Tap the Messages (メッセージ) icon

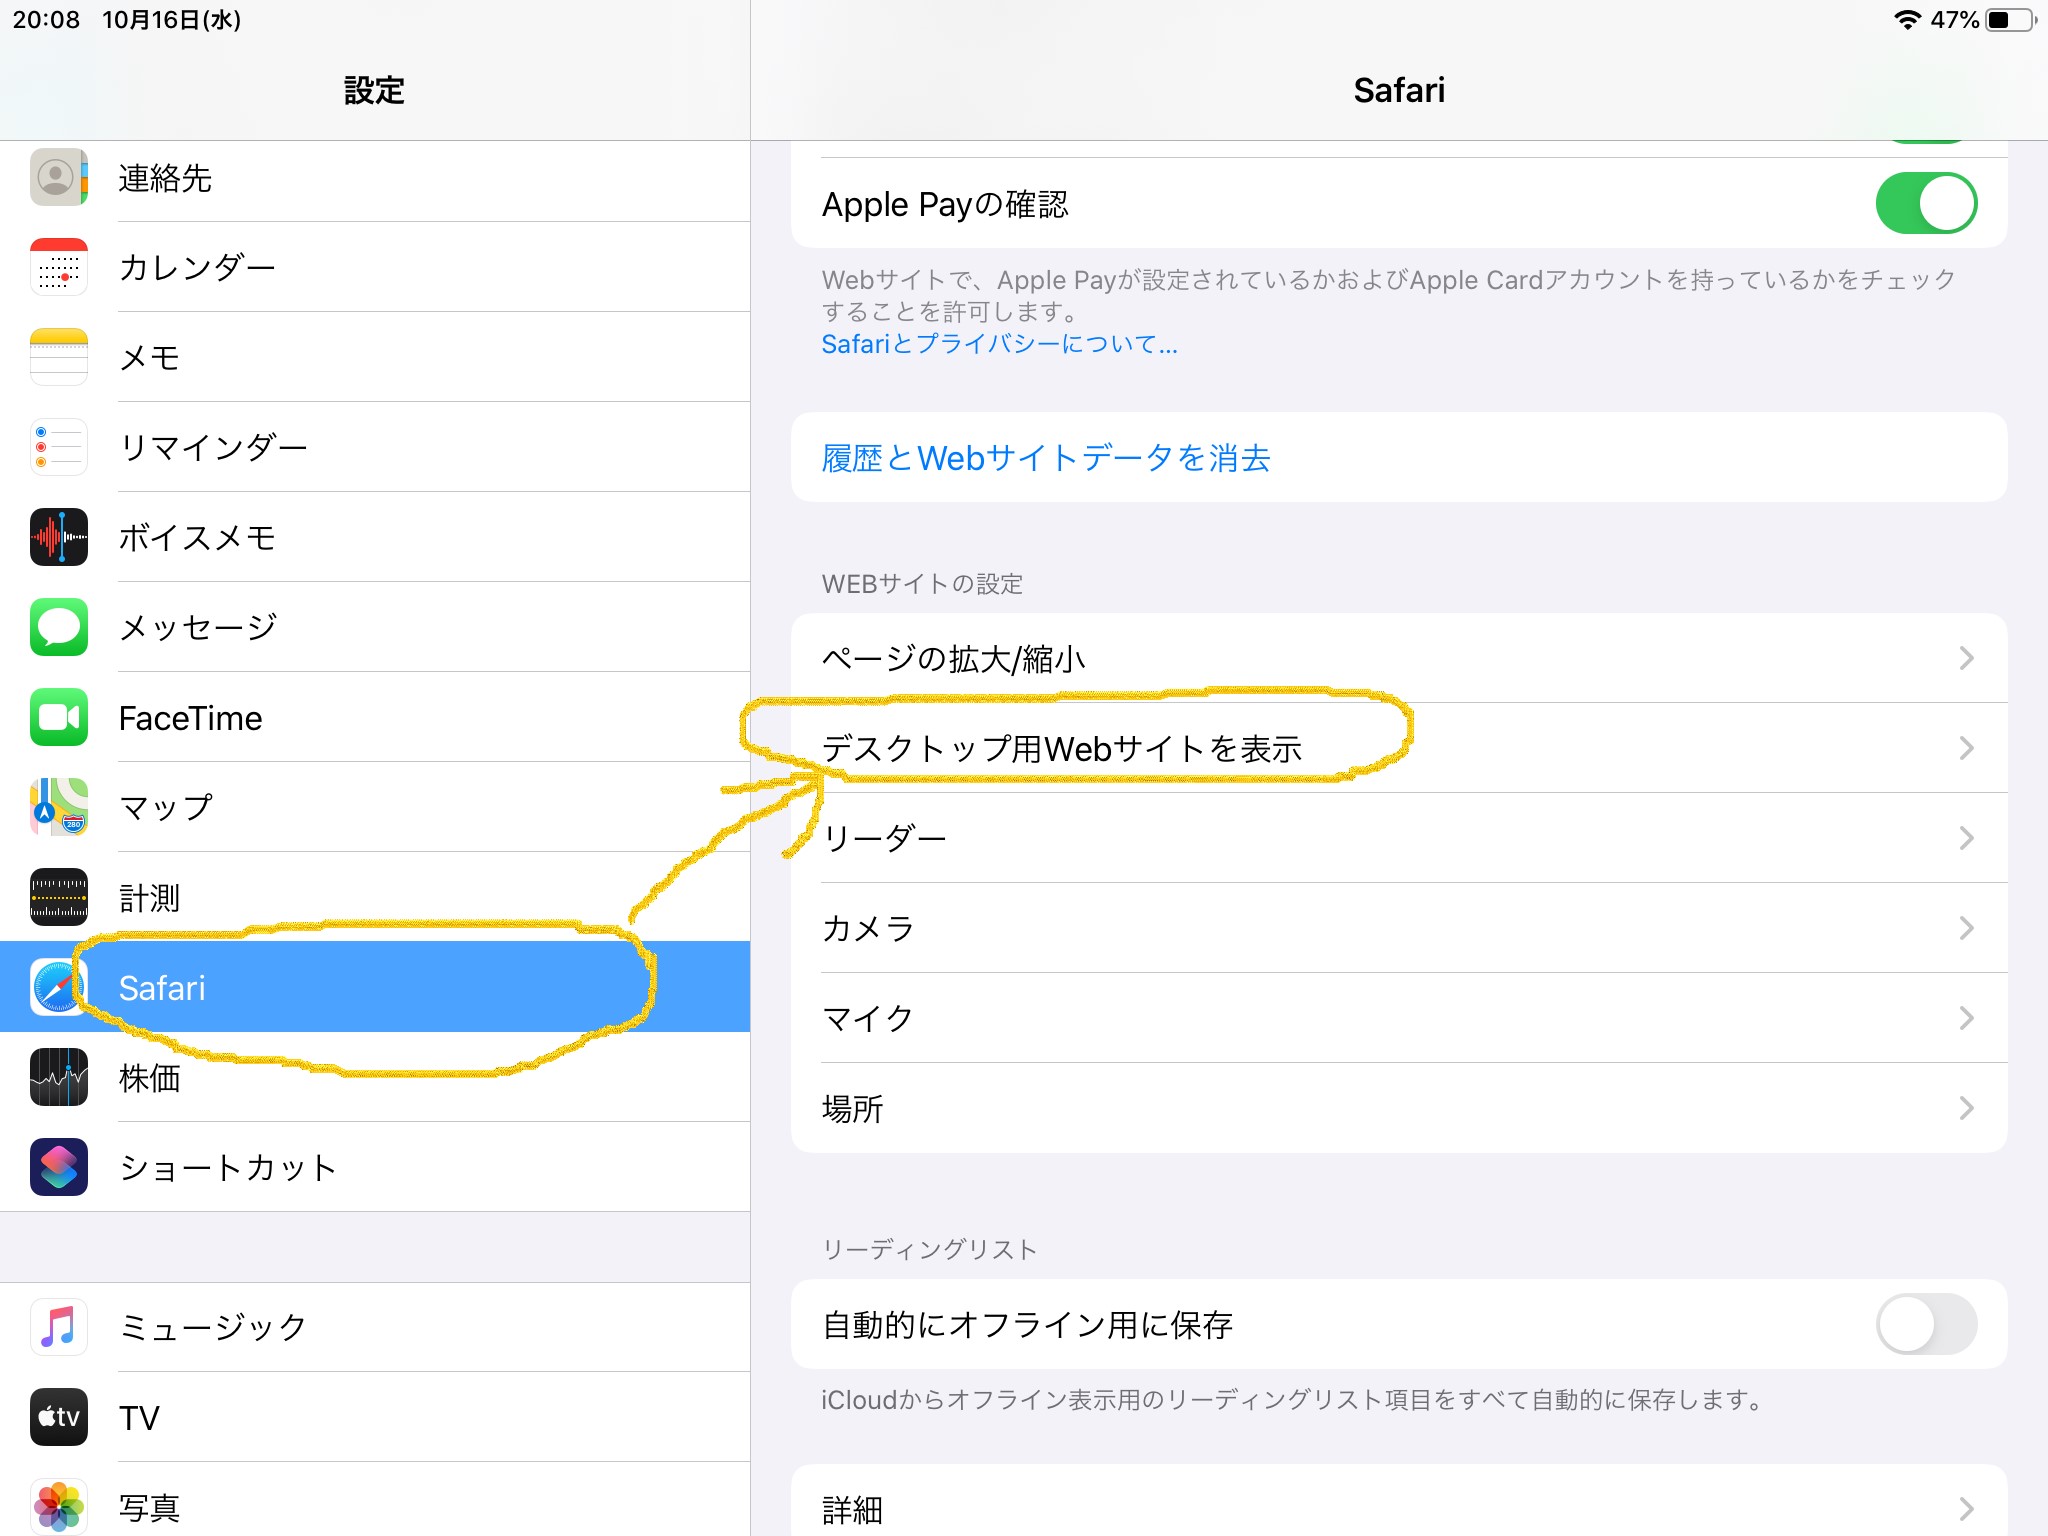pos(59,627)
